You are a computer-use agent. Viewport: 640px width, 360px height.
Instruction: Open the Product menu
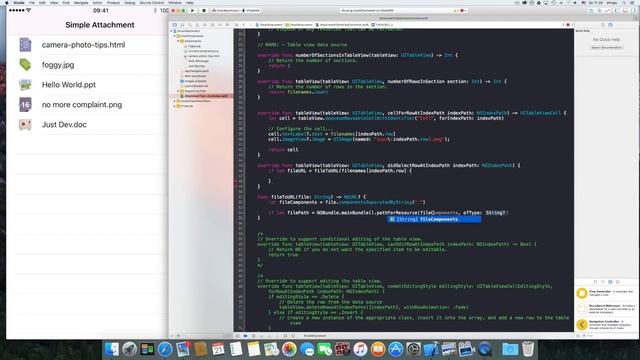[x=113, y=2]
